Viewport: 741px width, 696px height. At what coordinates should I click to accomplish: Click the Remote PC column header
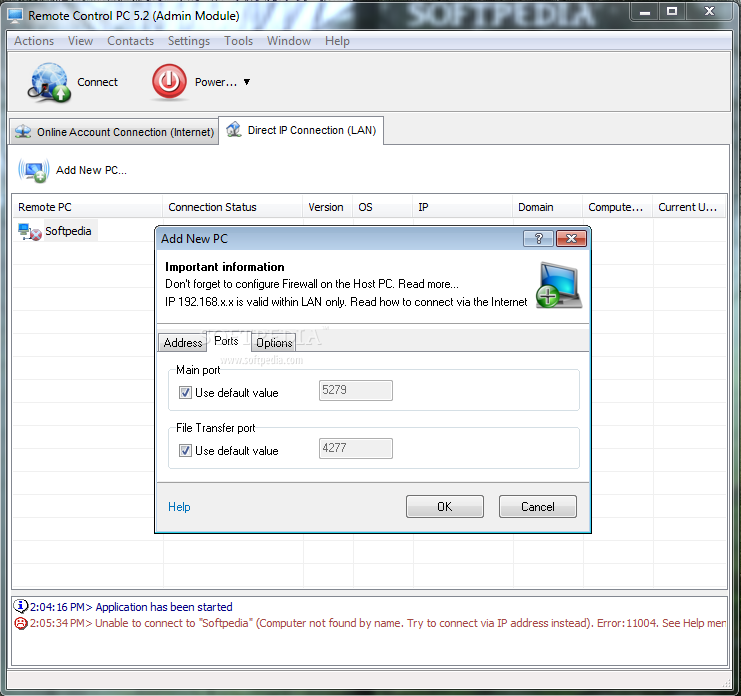(x=87, y=207)
